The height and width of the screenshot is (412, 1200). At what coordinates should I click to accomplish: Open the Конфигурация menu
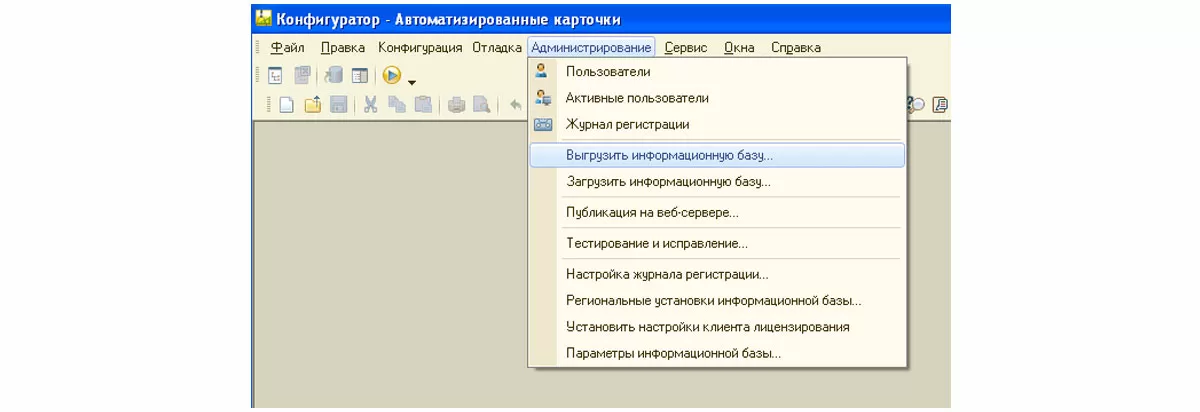pyautogui.click(x=420, y=47)
